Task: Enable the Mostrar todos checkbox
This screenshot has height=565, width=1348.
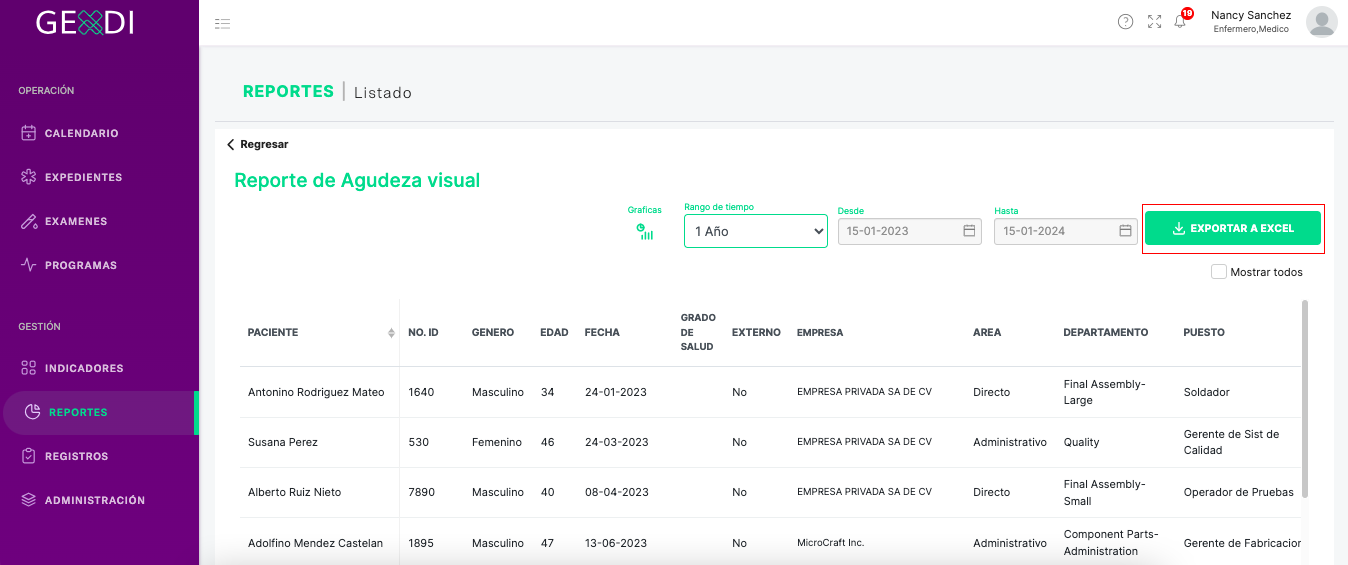Action: coord(1218,272)
